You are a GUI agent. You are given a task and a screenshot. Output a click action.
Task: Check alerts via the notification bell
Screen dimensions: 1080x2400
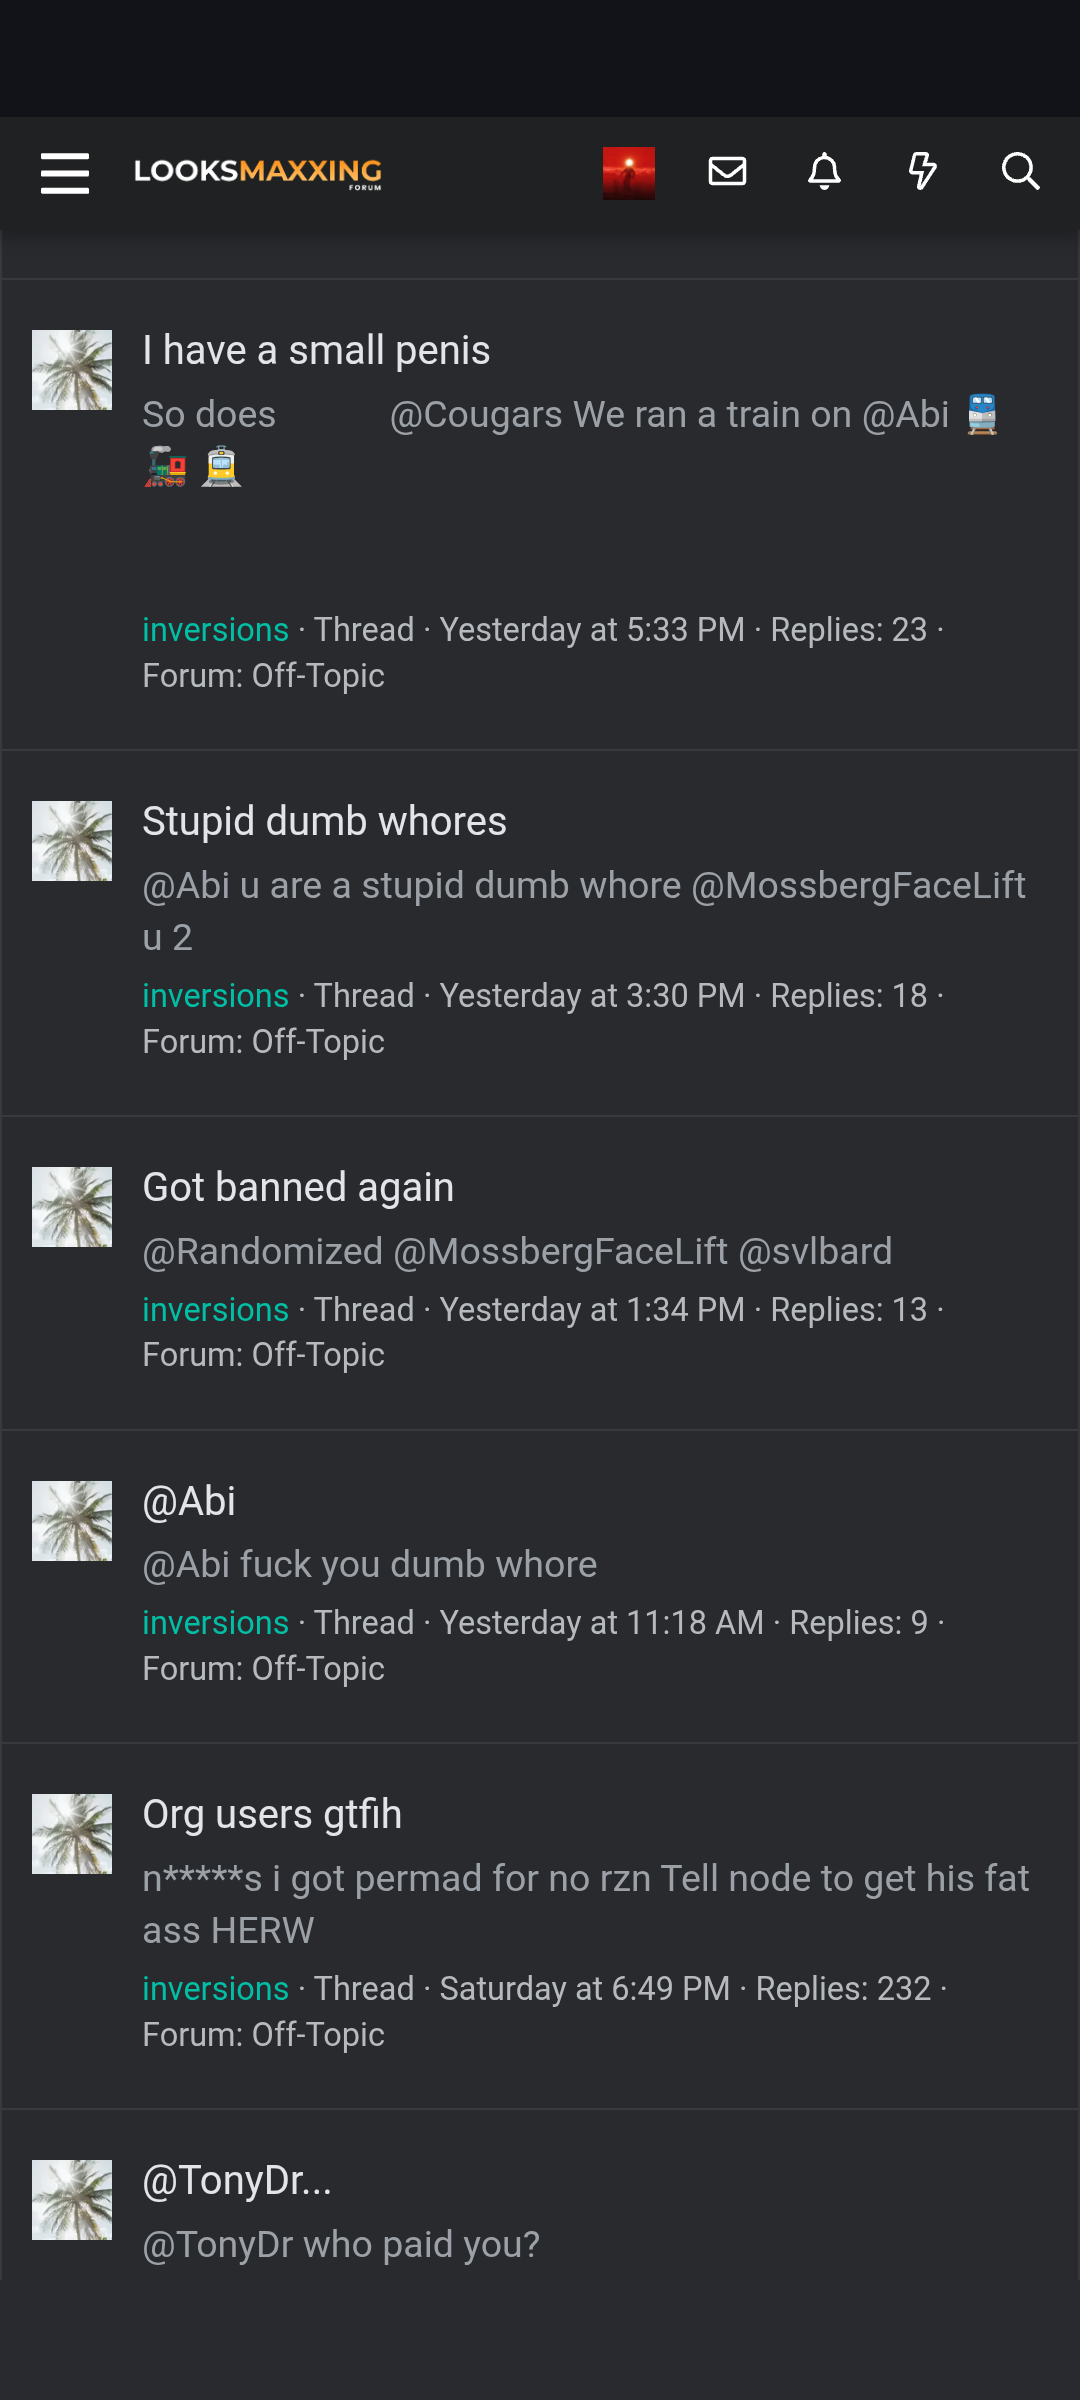824,172
